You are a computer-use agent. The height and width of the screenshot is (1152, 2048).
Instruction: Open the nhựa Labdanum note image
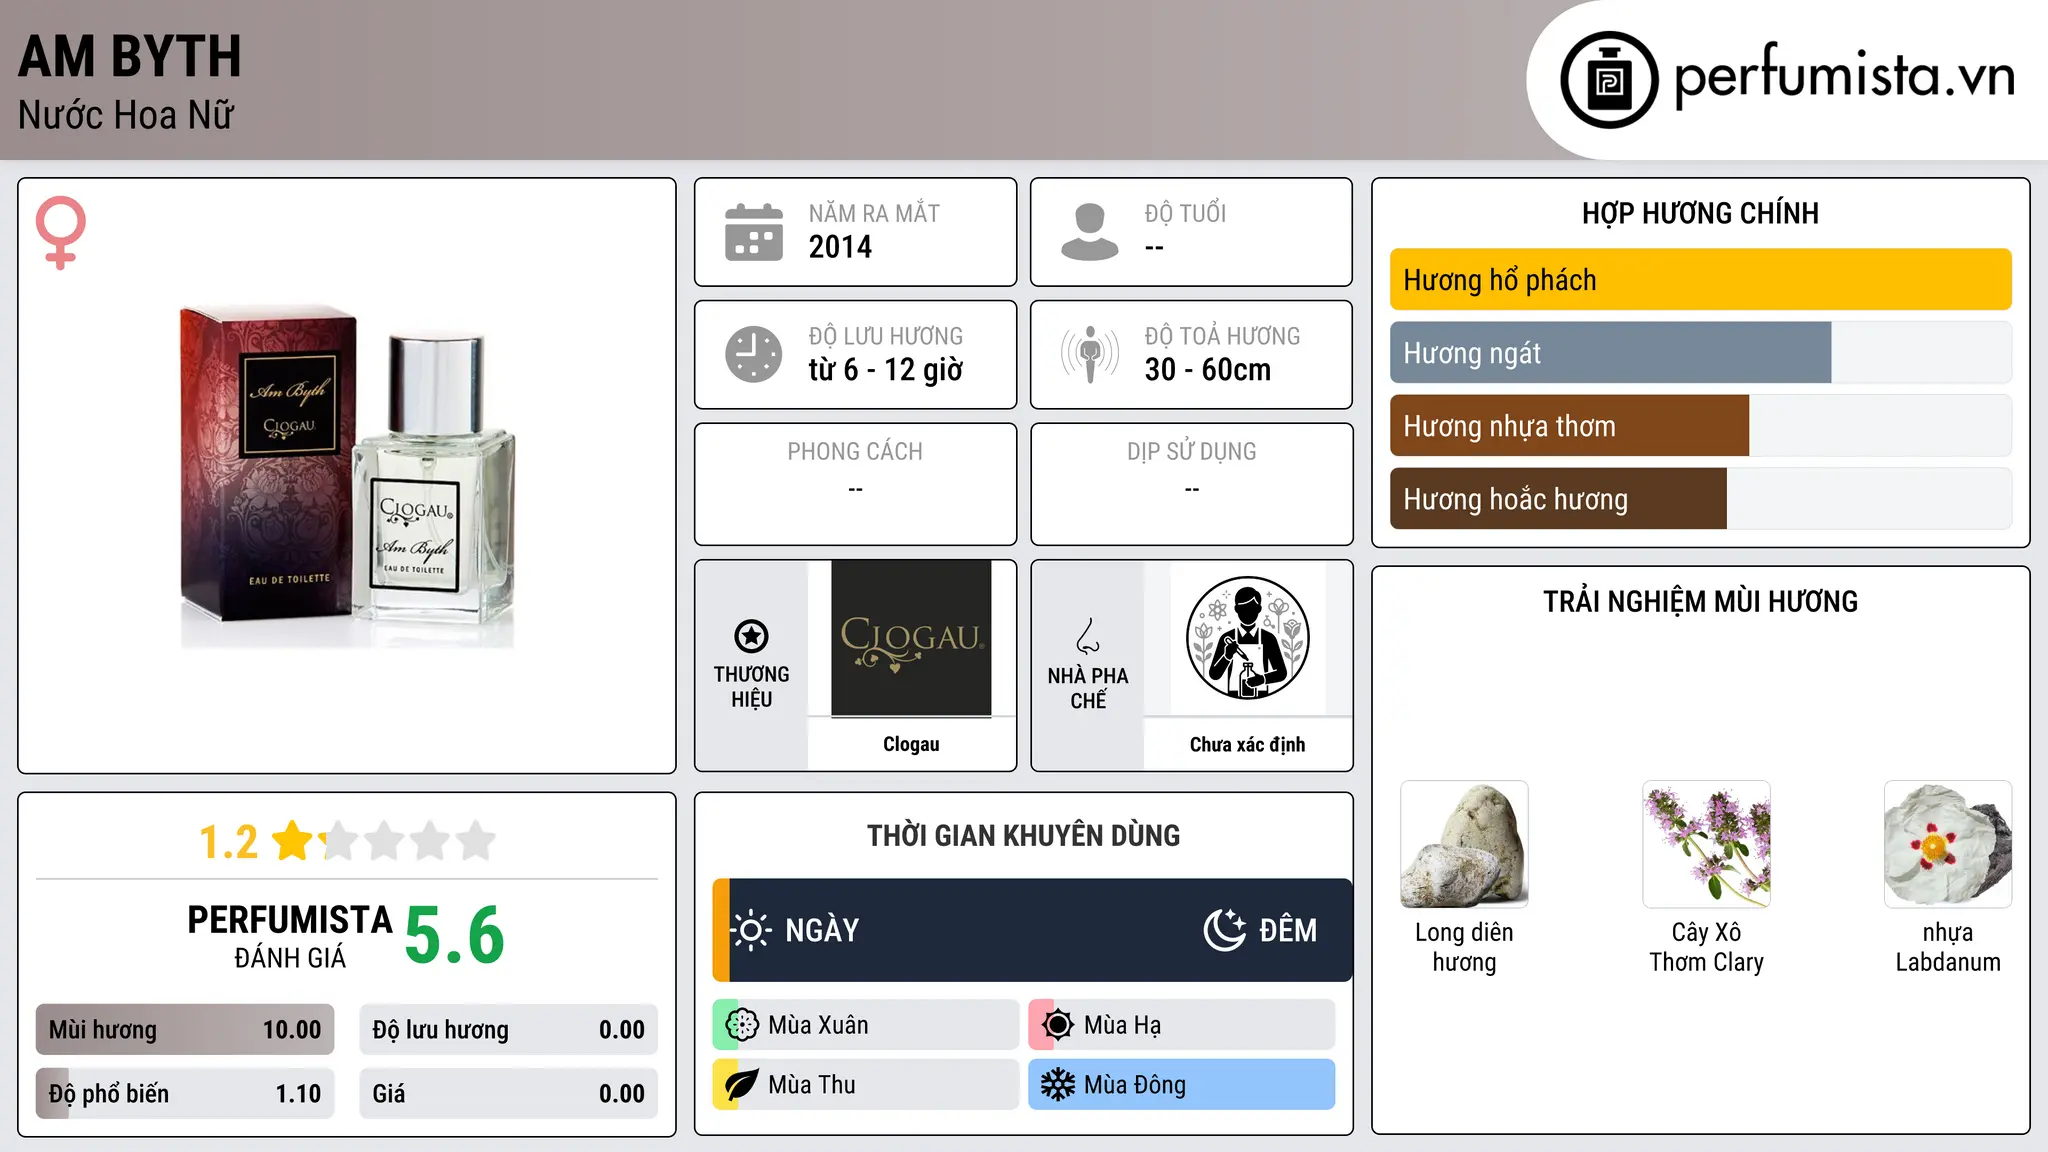[1948, 844]
